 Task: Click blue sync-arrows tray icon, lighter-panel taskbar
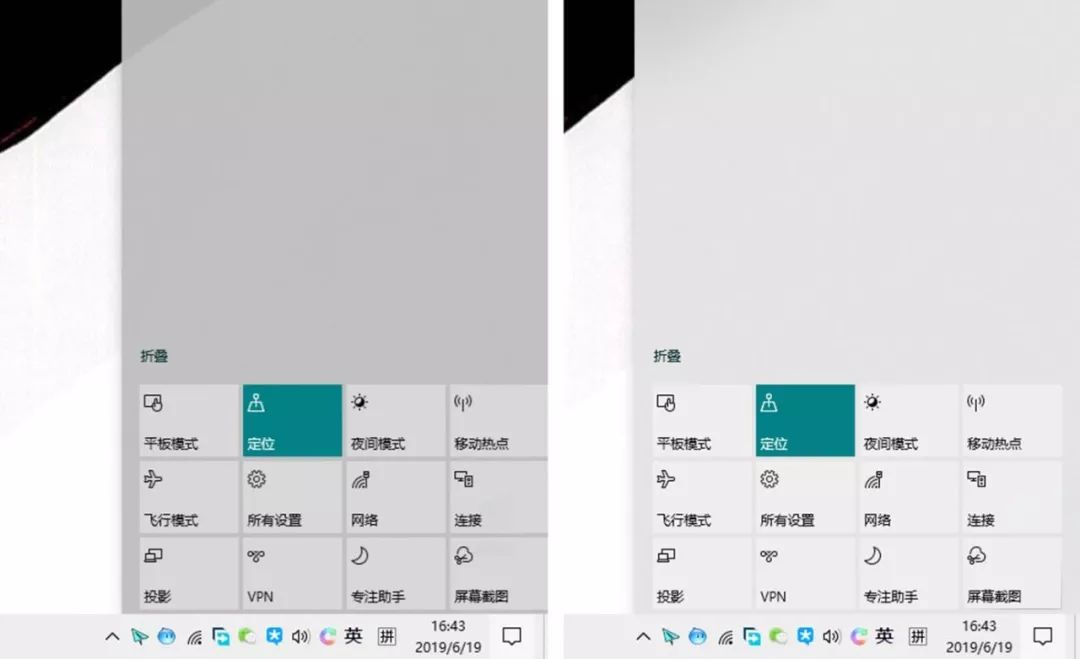click(751, 637)
